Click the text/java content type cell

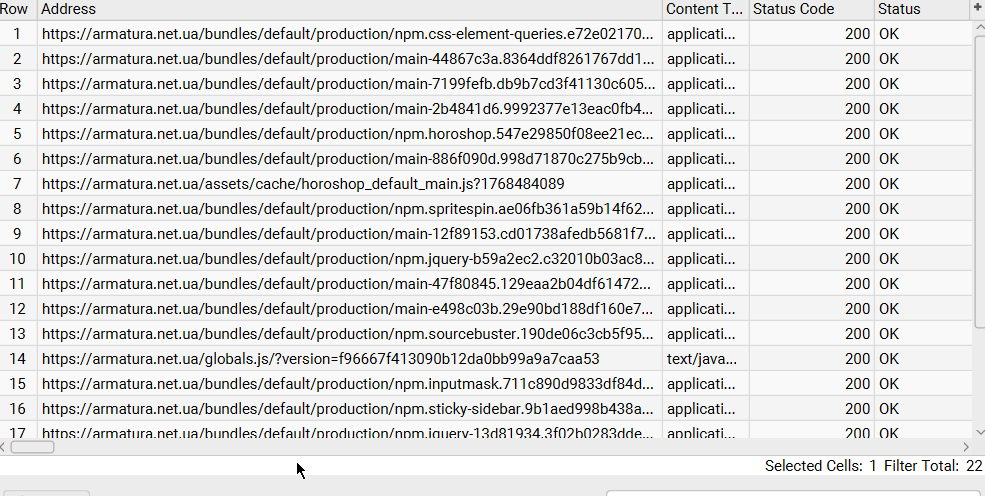[704, 358]
